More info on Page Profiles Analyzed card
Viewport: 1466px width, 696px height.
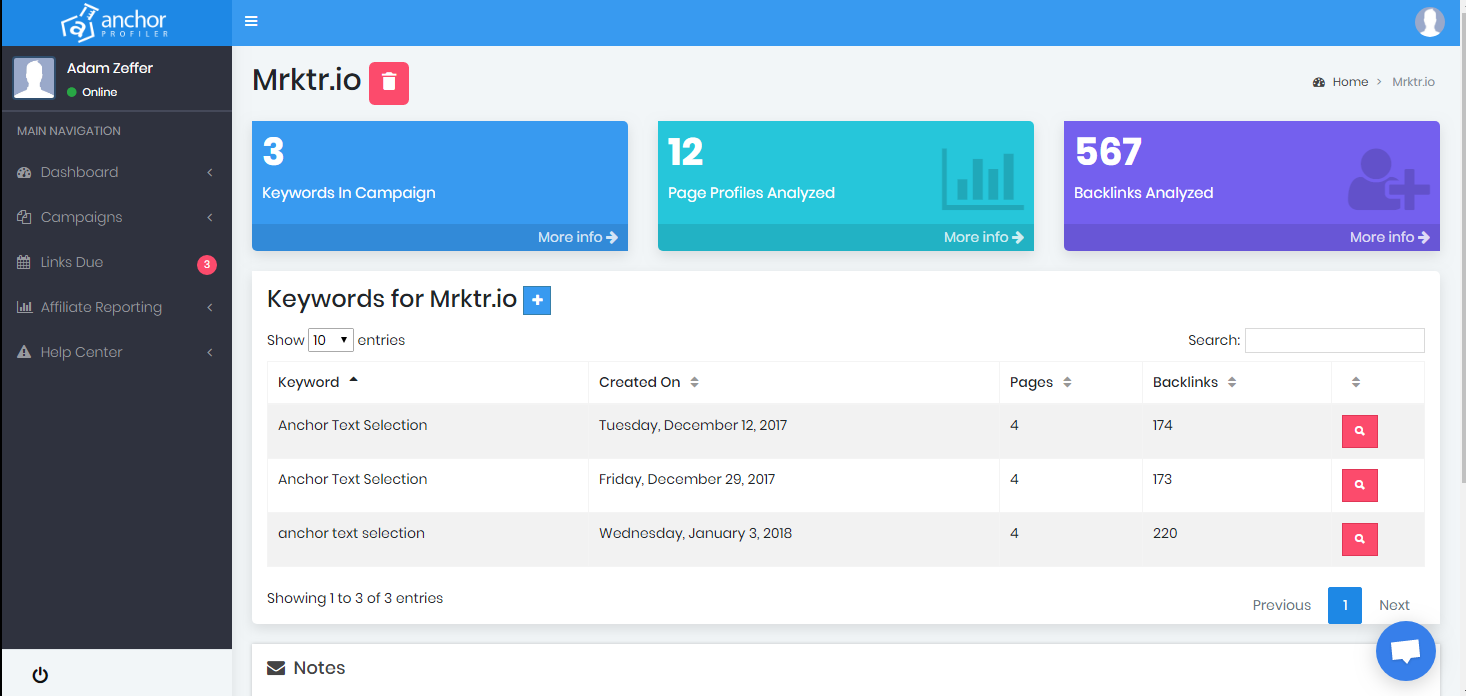(984, 237)
